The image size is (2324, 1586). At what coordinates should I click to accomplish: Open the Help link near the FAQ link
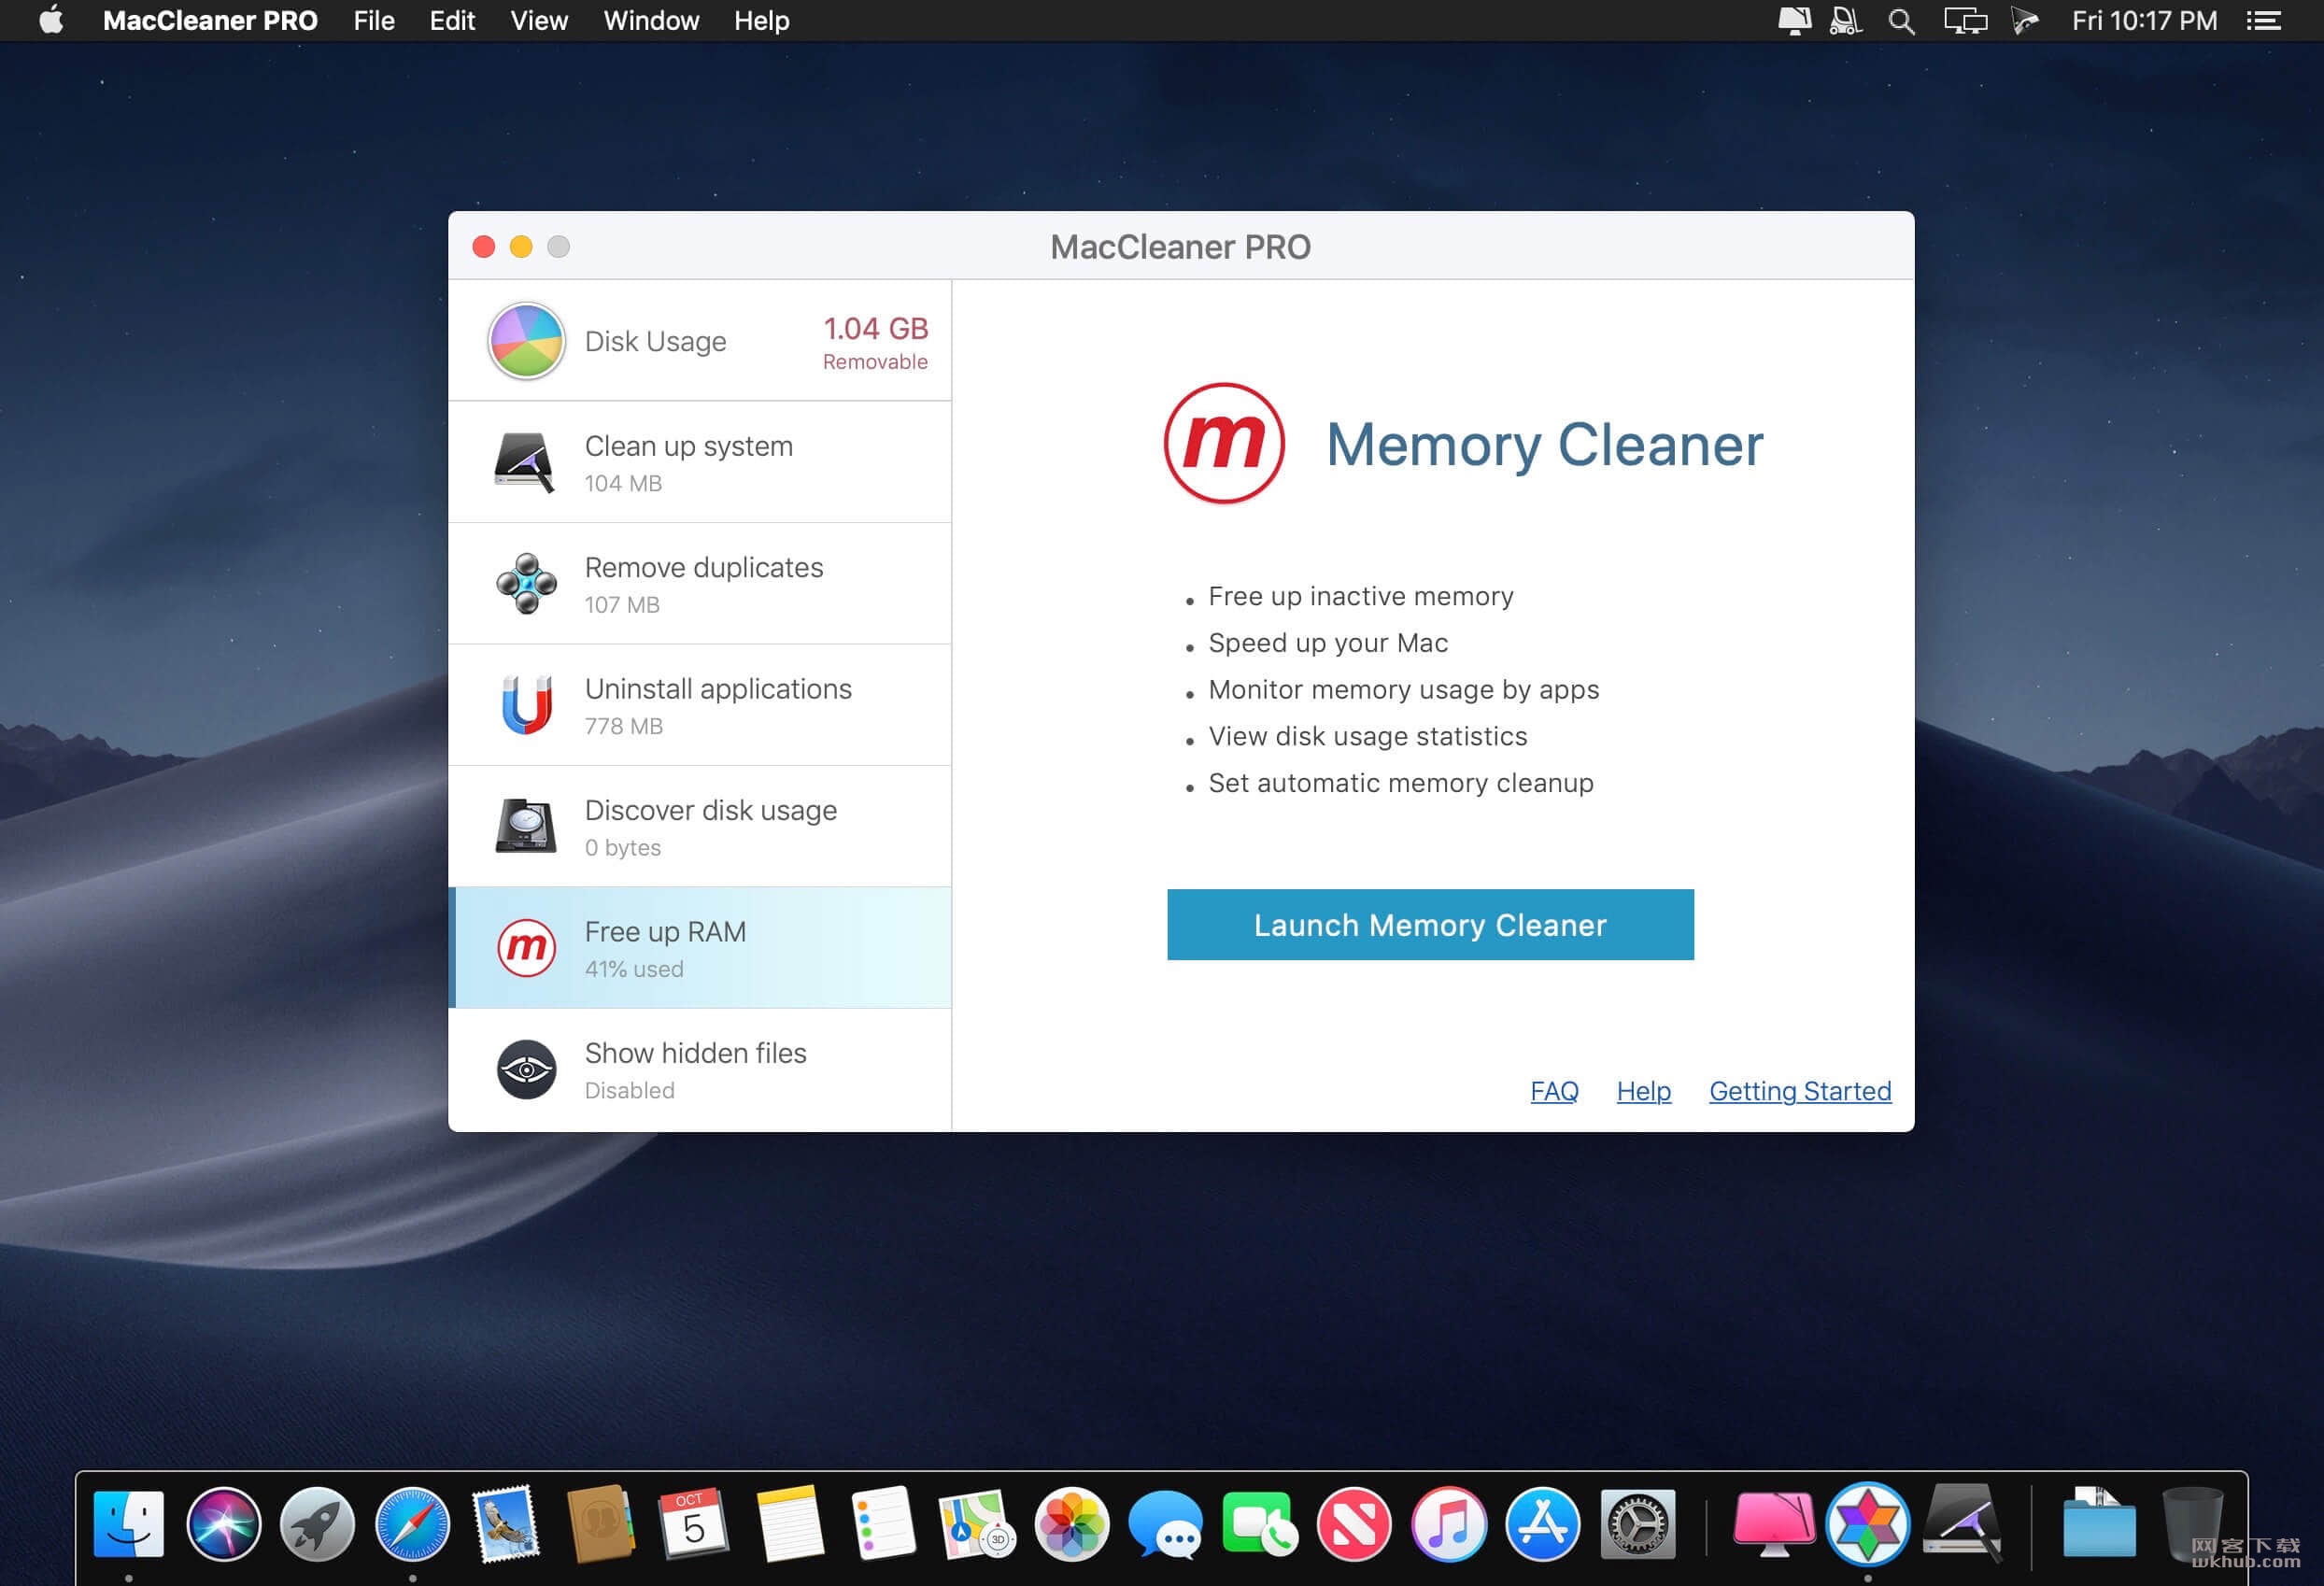[1643, 1091]
